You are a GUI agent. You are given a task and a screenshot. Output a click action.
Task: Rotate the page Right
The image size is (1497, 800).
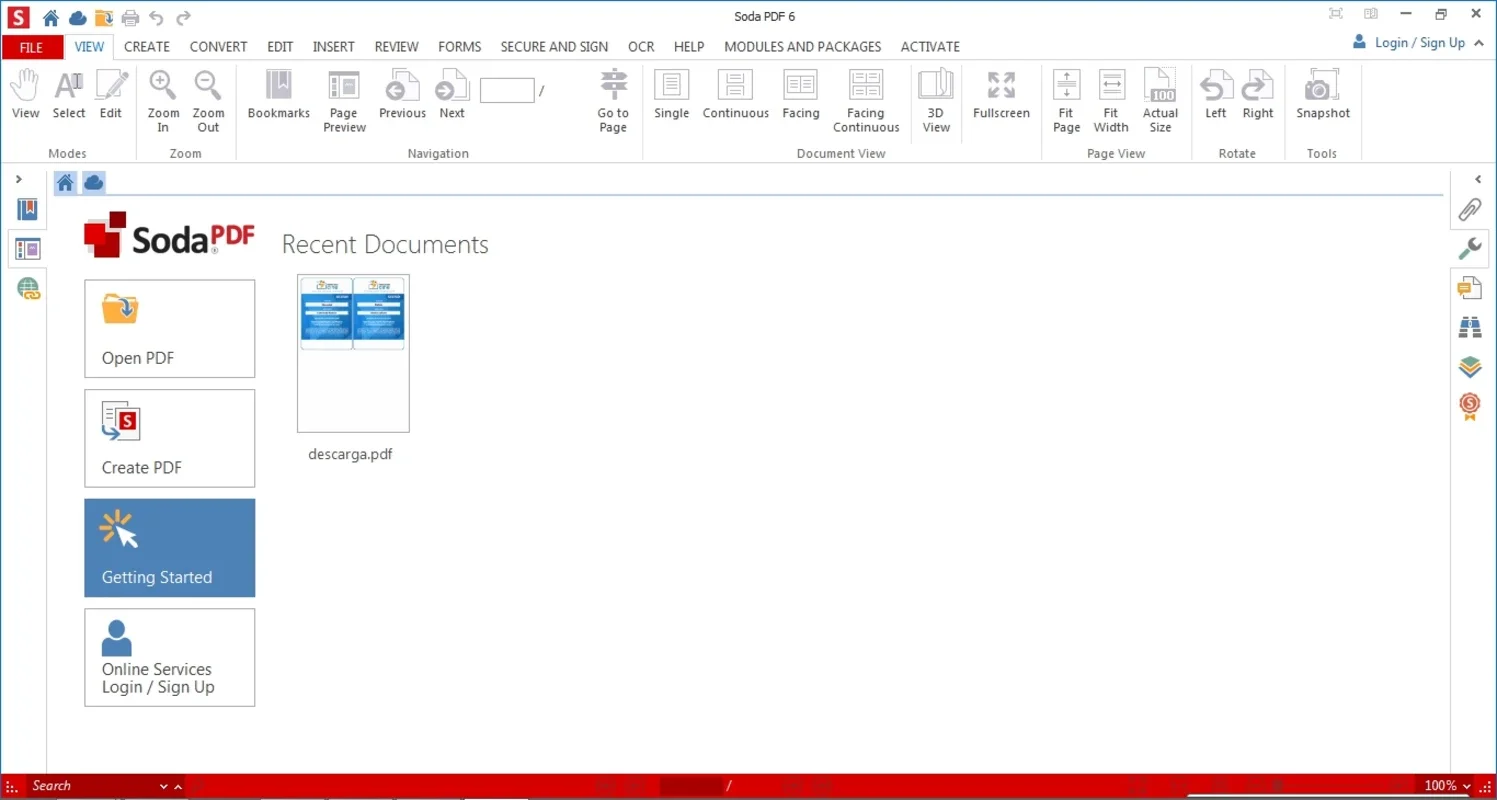(1258, 95)
